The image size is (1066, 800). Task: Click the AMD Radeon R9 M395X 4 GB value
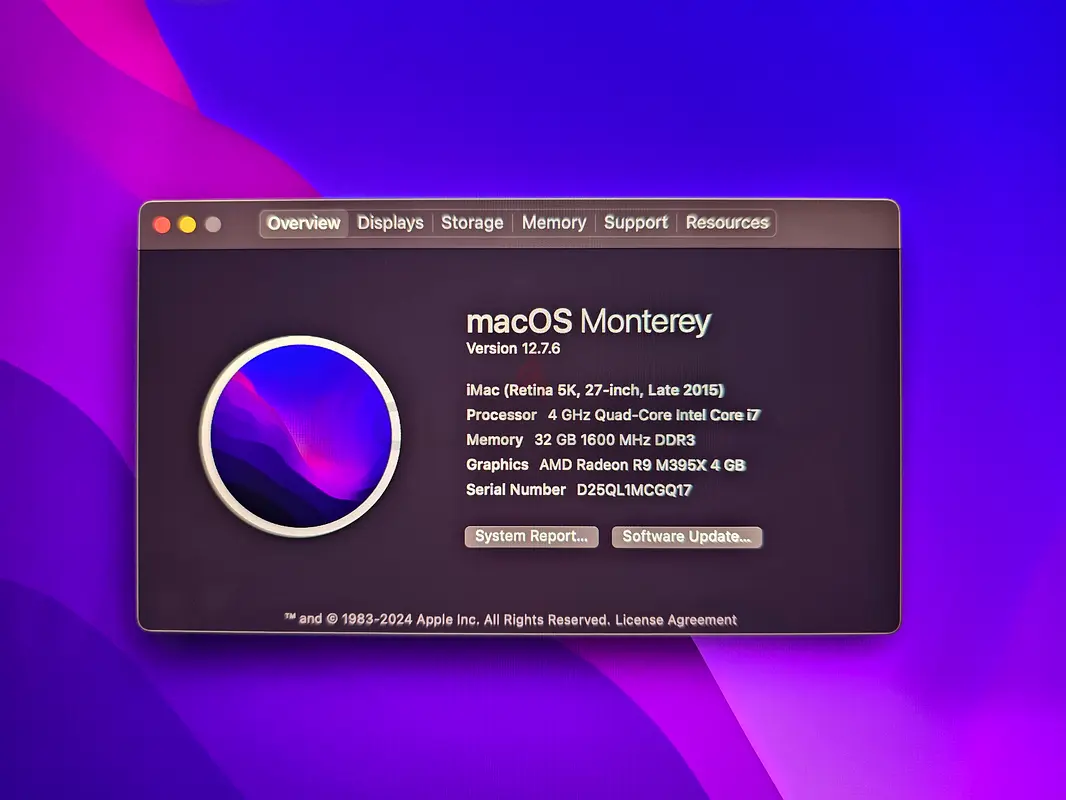pos(642,466)
